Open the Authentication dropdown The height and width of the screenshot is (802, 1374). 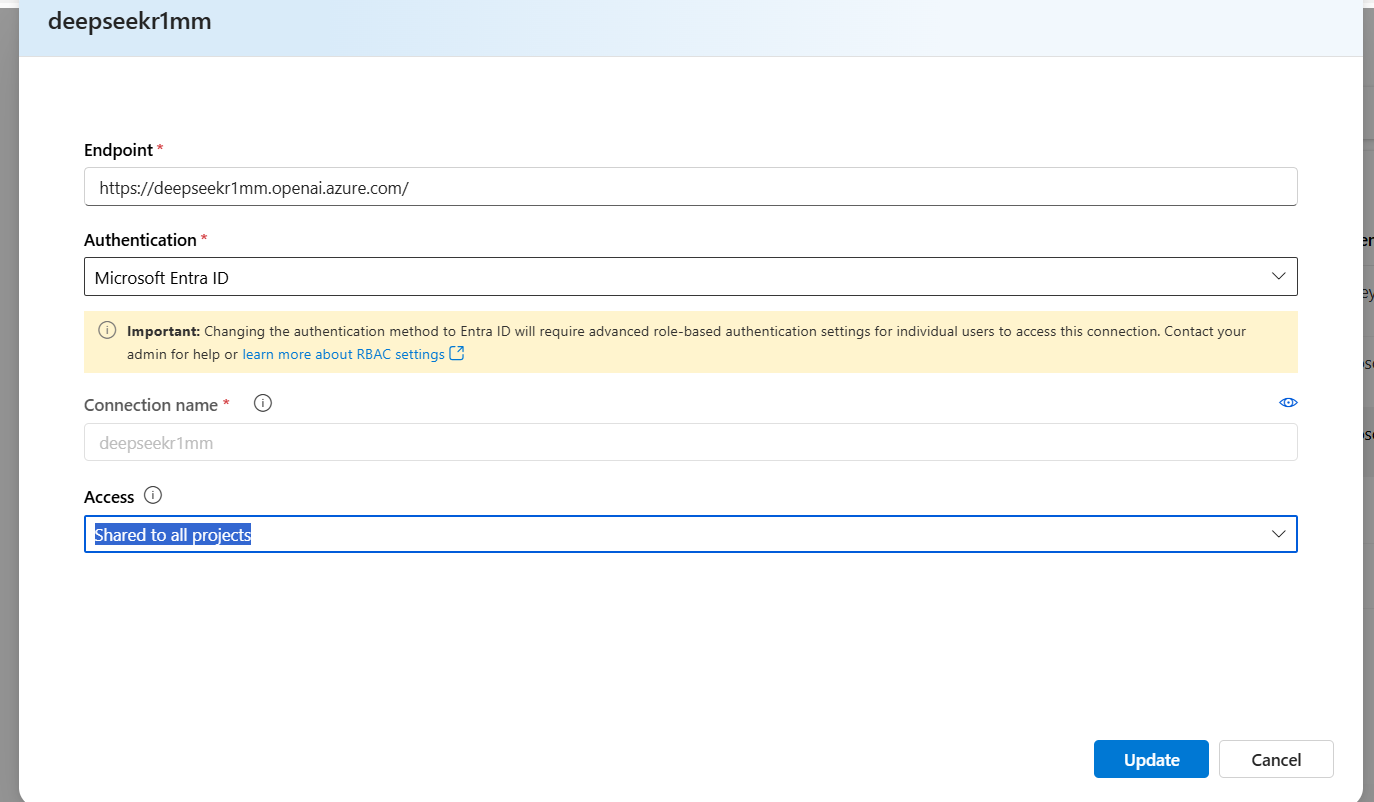tap(691, 277)
